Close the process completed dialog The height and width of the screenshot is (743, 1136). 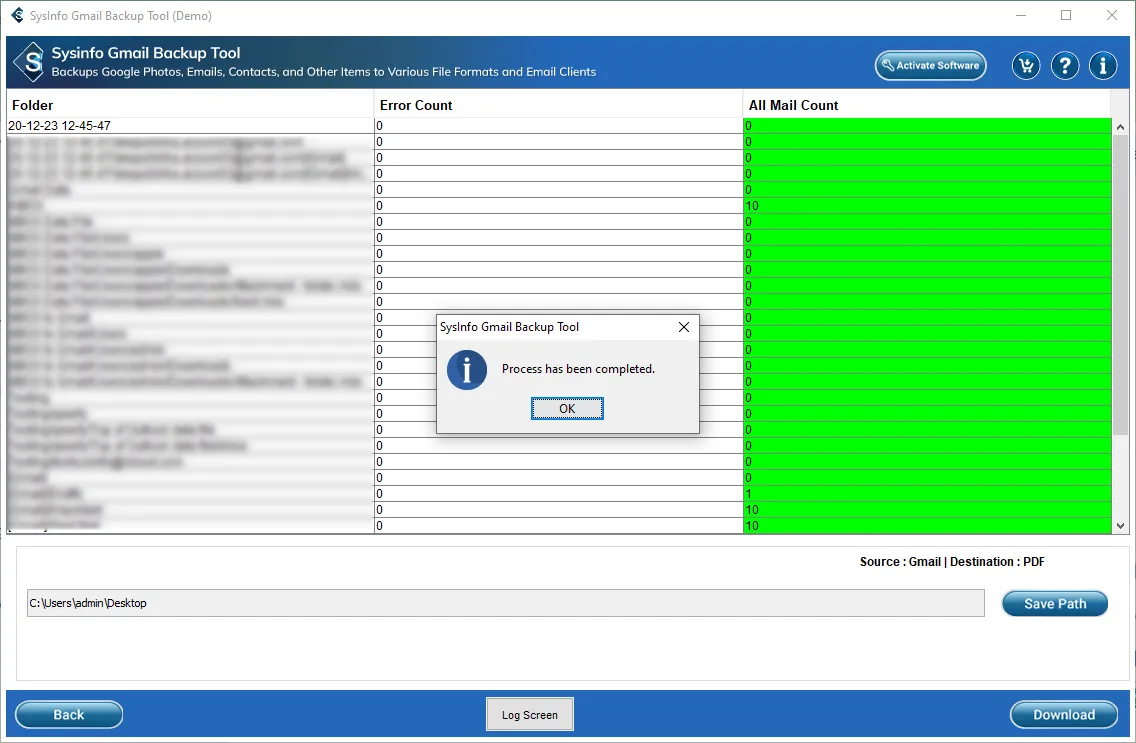(684, 327)
